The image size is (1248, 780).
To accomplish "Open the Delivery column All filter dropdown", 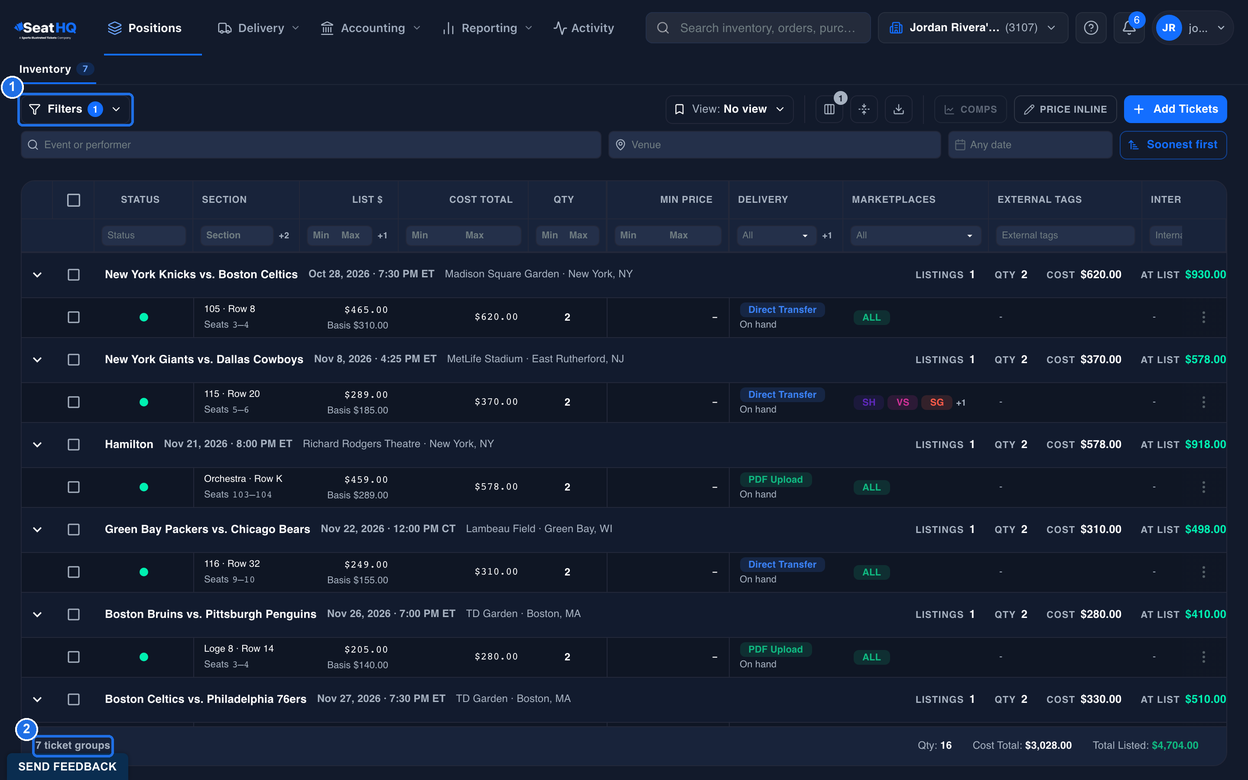I will (776, 236).
